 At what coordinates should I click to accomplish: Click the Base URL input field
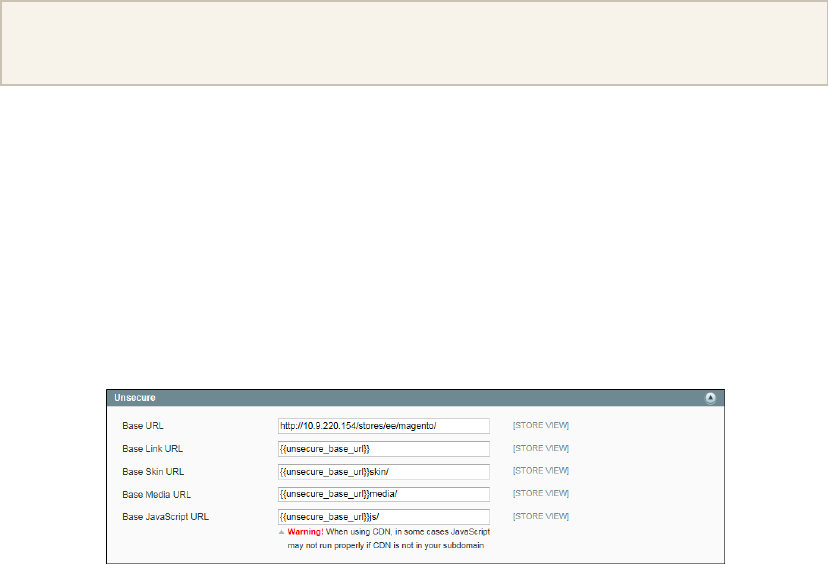pos(384,426)
